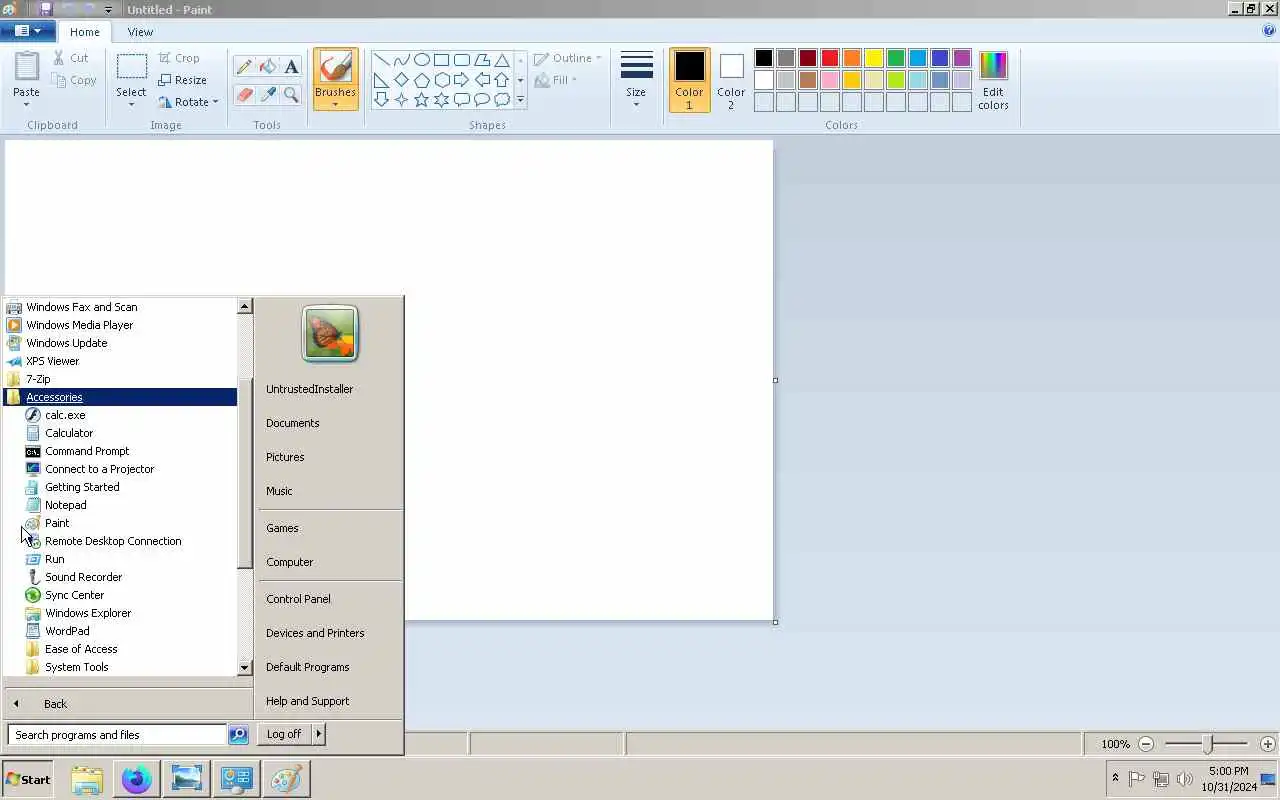Image resolution: width=1280 pixels, height=800 pixels.
Task: Open Firefox from the taskbar
Action: tap(137, 779)
